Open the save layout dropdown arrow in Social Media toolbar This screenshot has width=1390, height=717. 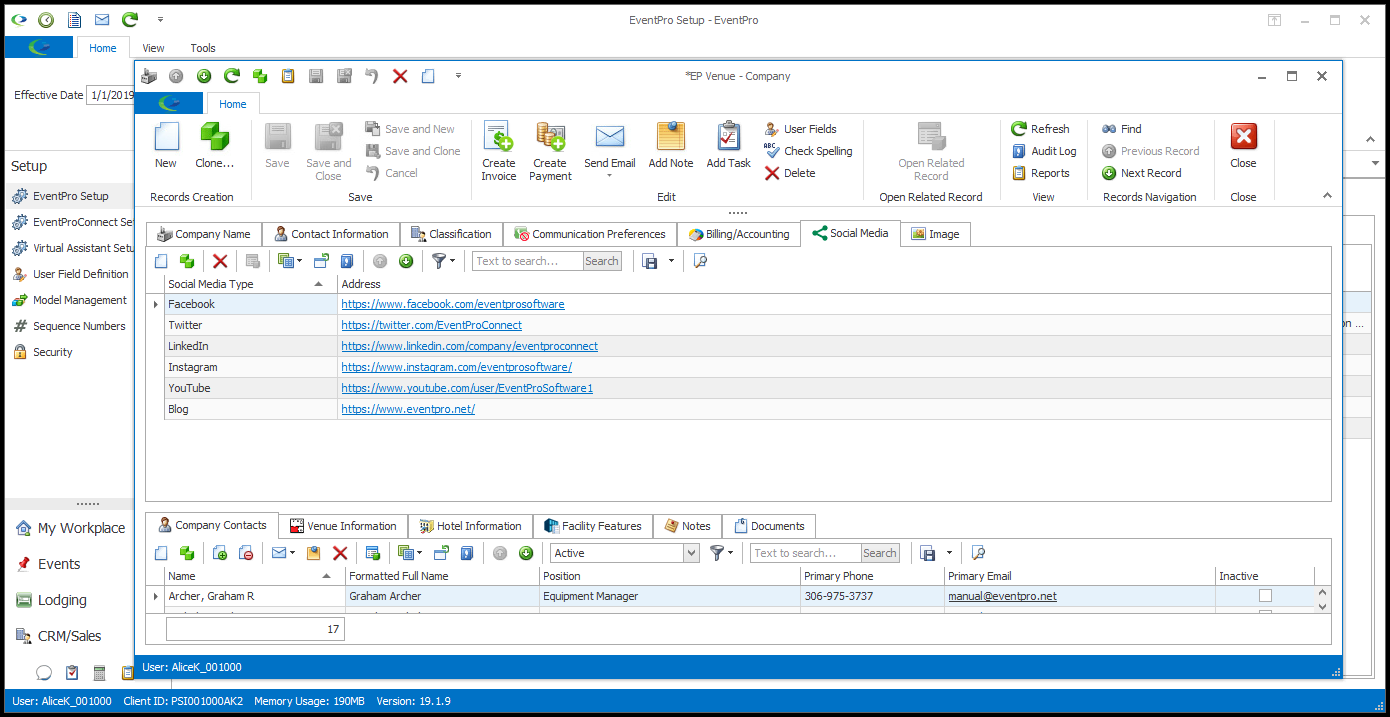pyautogui.click(x=671, y=261)
